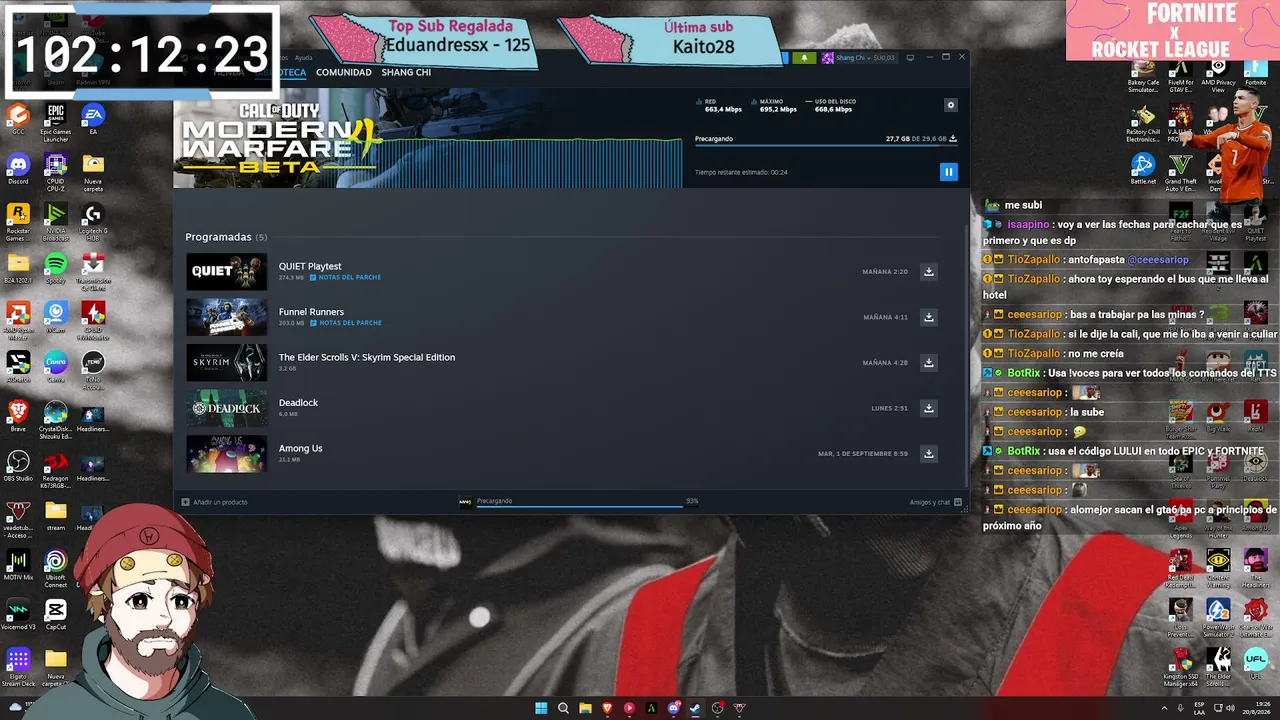
Task: Open the SHANG CHI profile tab
Action: 406,72
